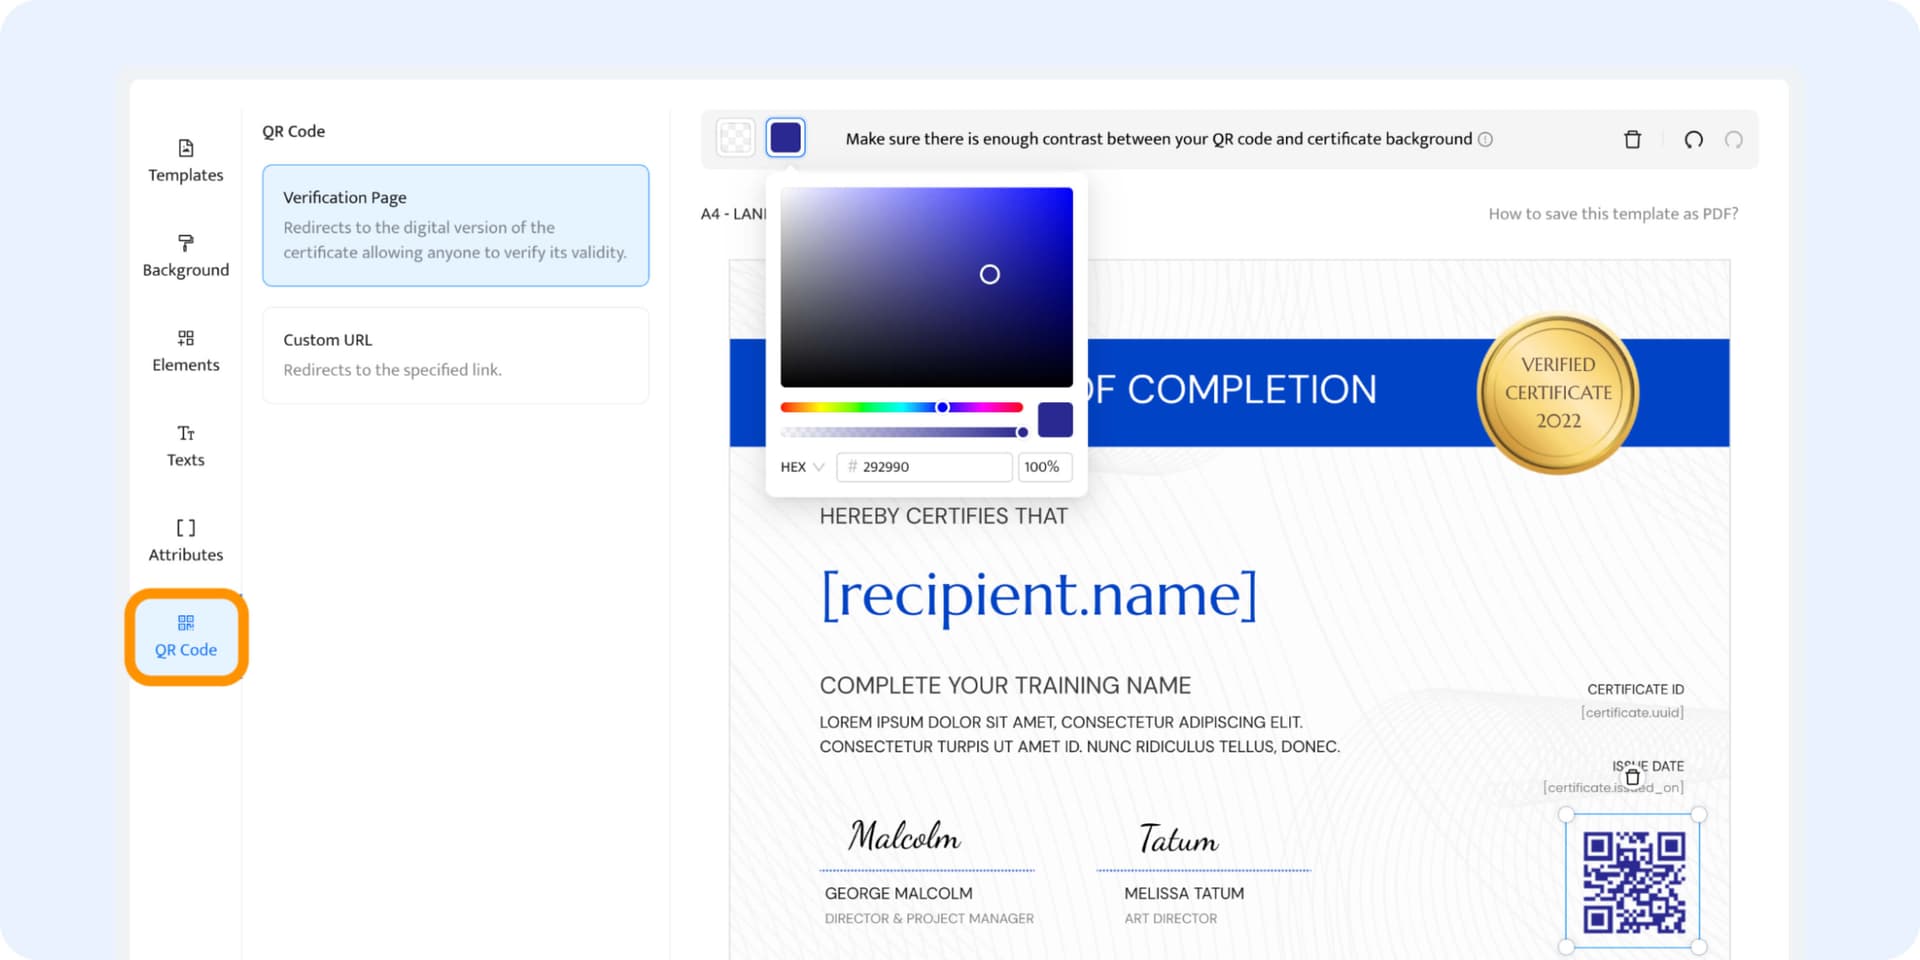Viewport: 1920px width, 960px height.
Task: Choose the Verification Page option
Action: (455, 225)
